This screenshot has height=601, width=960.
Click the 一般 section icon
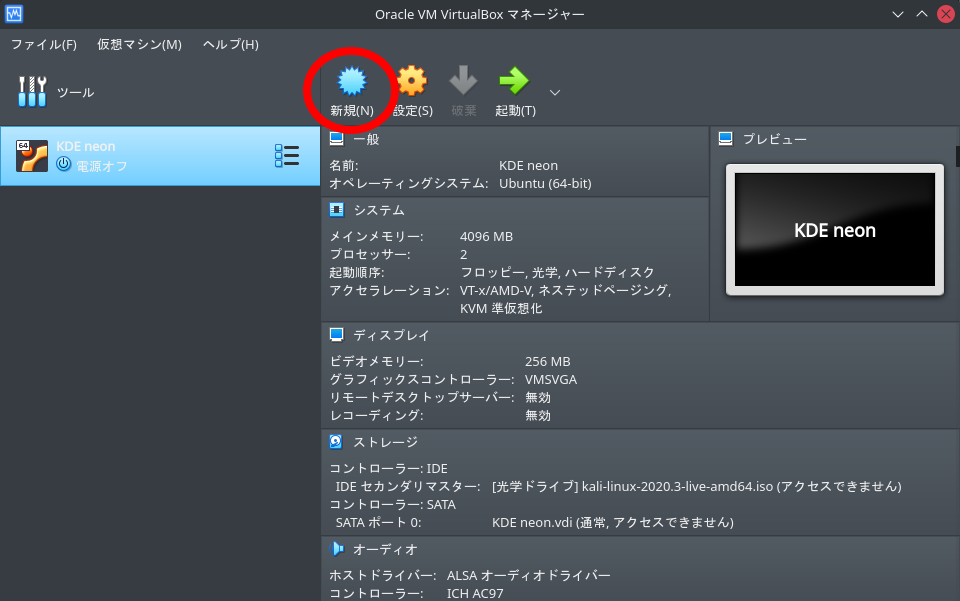tap(337, 138)
